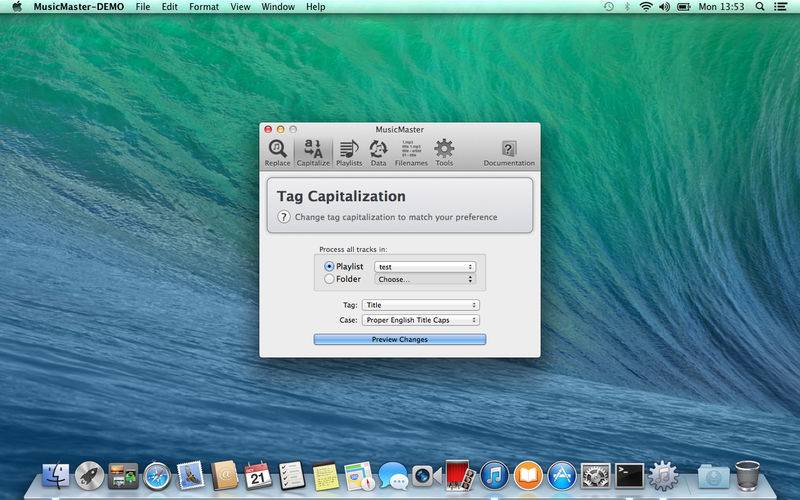This screenshot has width=800, height=500.
Task: Open Mission Control from the Dock
Action: 123,476
